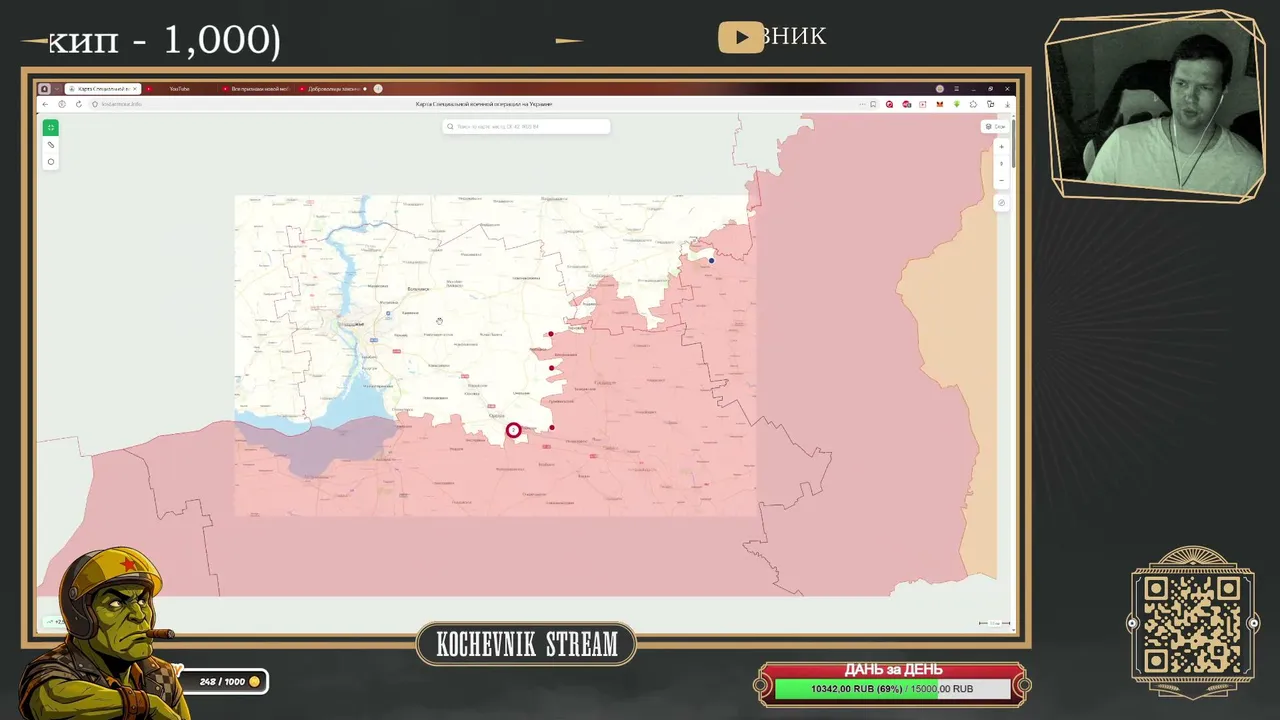Bookmark this page in the address bar
The width and height of the screenshot is (1280, 720).
pyautogui.click(x=873, y=104)
